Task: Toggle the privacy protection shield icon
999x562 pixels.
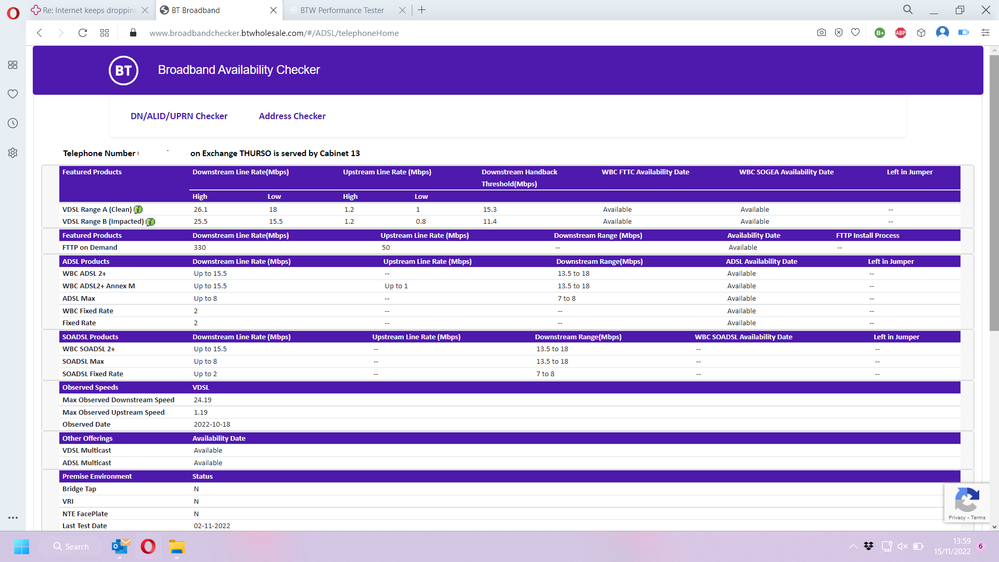Action: 838,32
